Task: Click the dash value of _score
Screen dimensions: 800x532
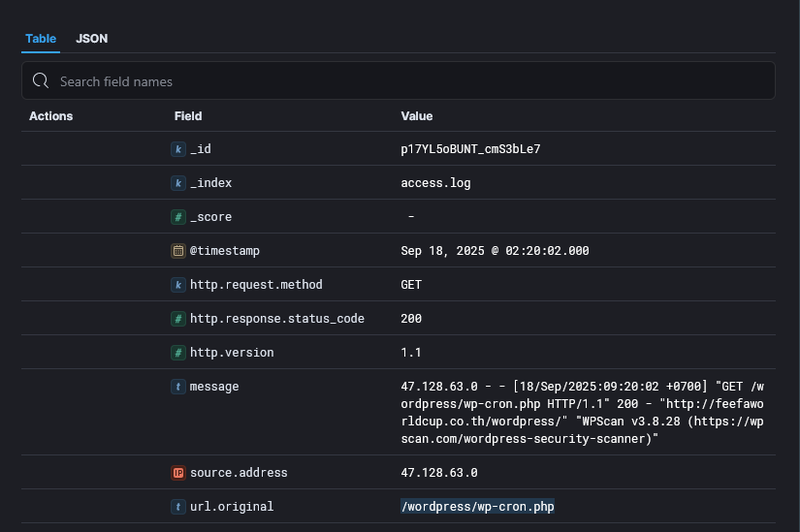Action: [411, 217]
